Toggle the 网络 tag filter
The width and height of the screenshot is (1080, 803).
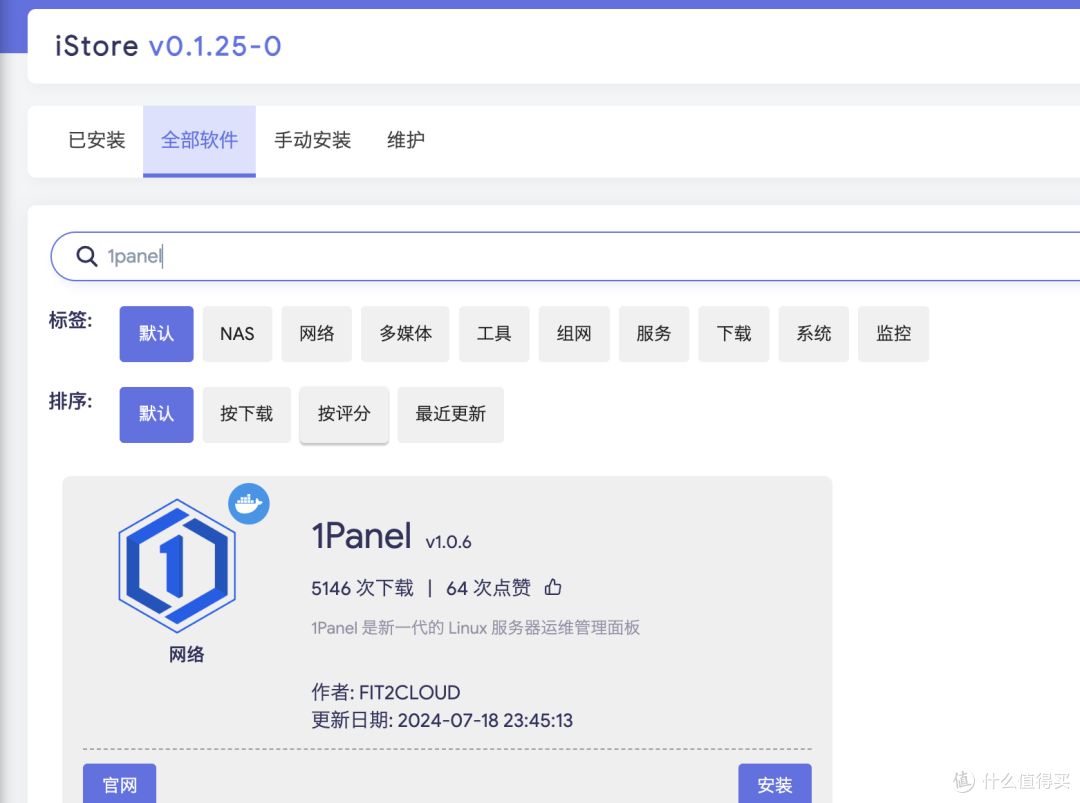tap(316, 333)
